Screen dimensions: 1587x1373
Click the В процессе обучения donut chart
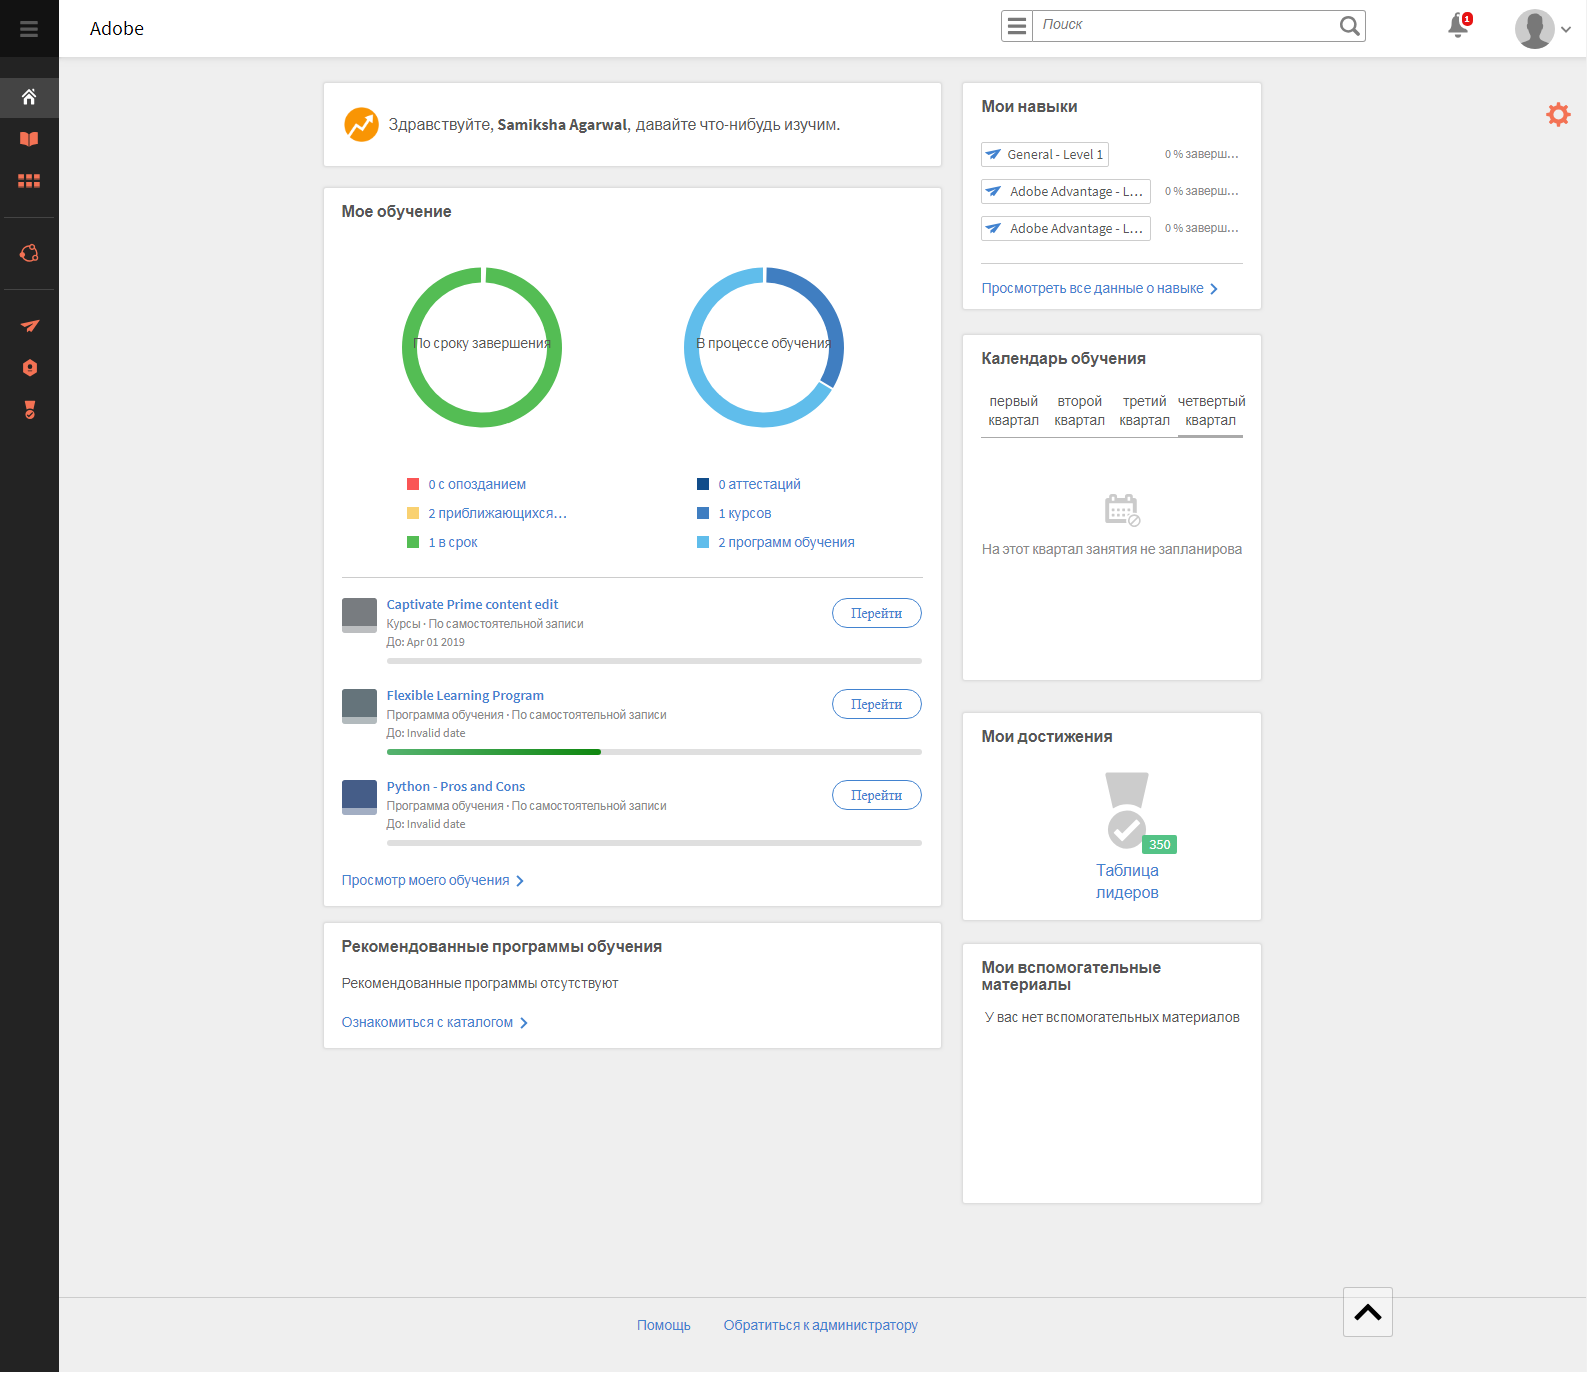[x=764, y=347]
